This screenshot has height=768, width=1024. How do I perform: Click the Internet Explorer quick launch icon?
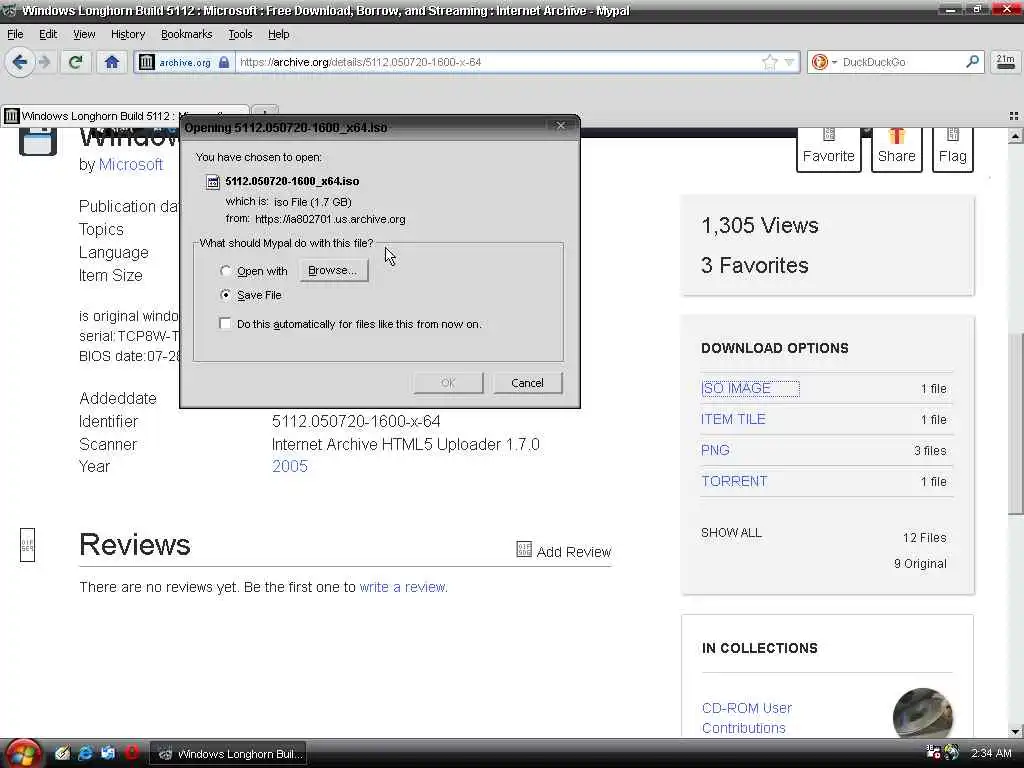(x=86, y=754)
